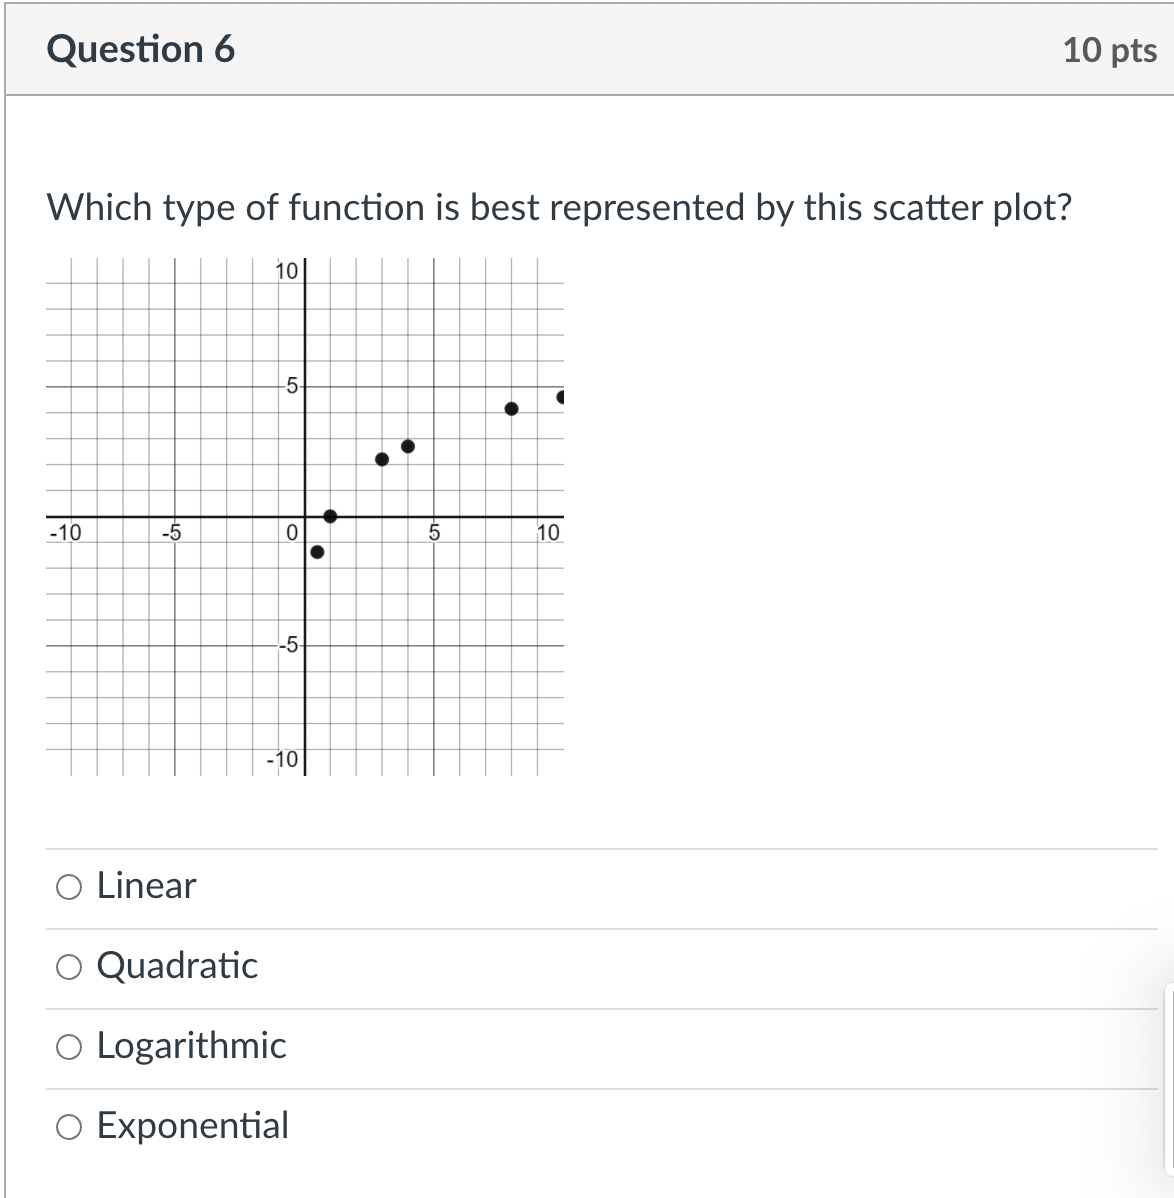This screenshot has height=1198, width=1174.
Task: Click the 5 label on the x-axis
Action: click(434, 533)
